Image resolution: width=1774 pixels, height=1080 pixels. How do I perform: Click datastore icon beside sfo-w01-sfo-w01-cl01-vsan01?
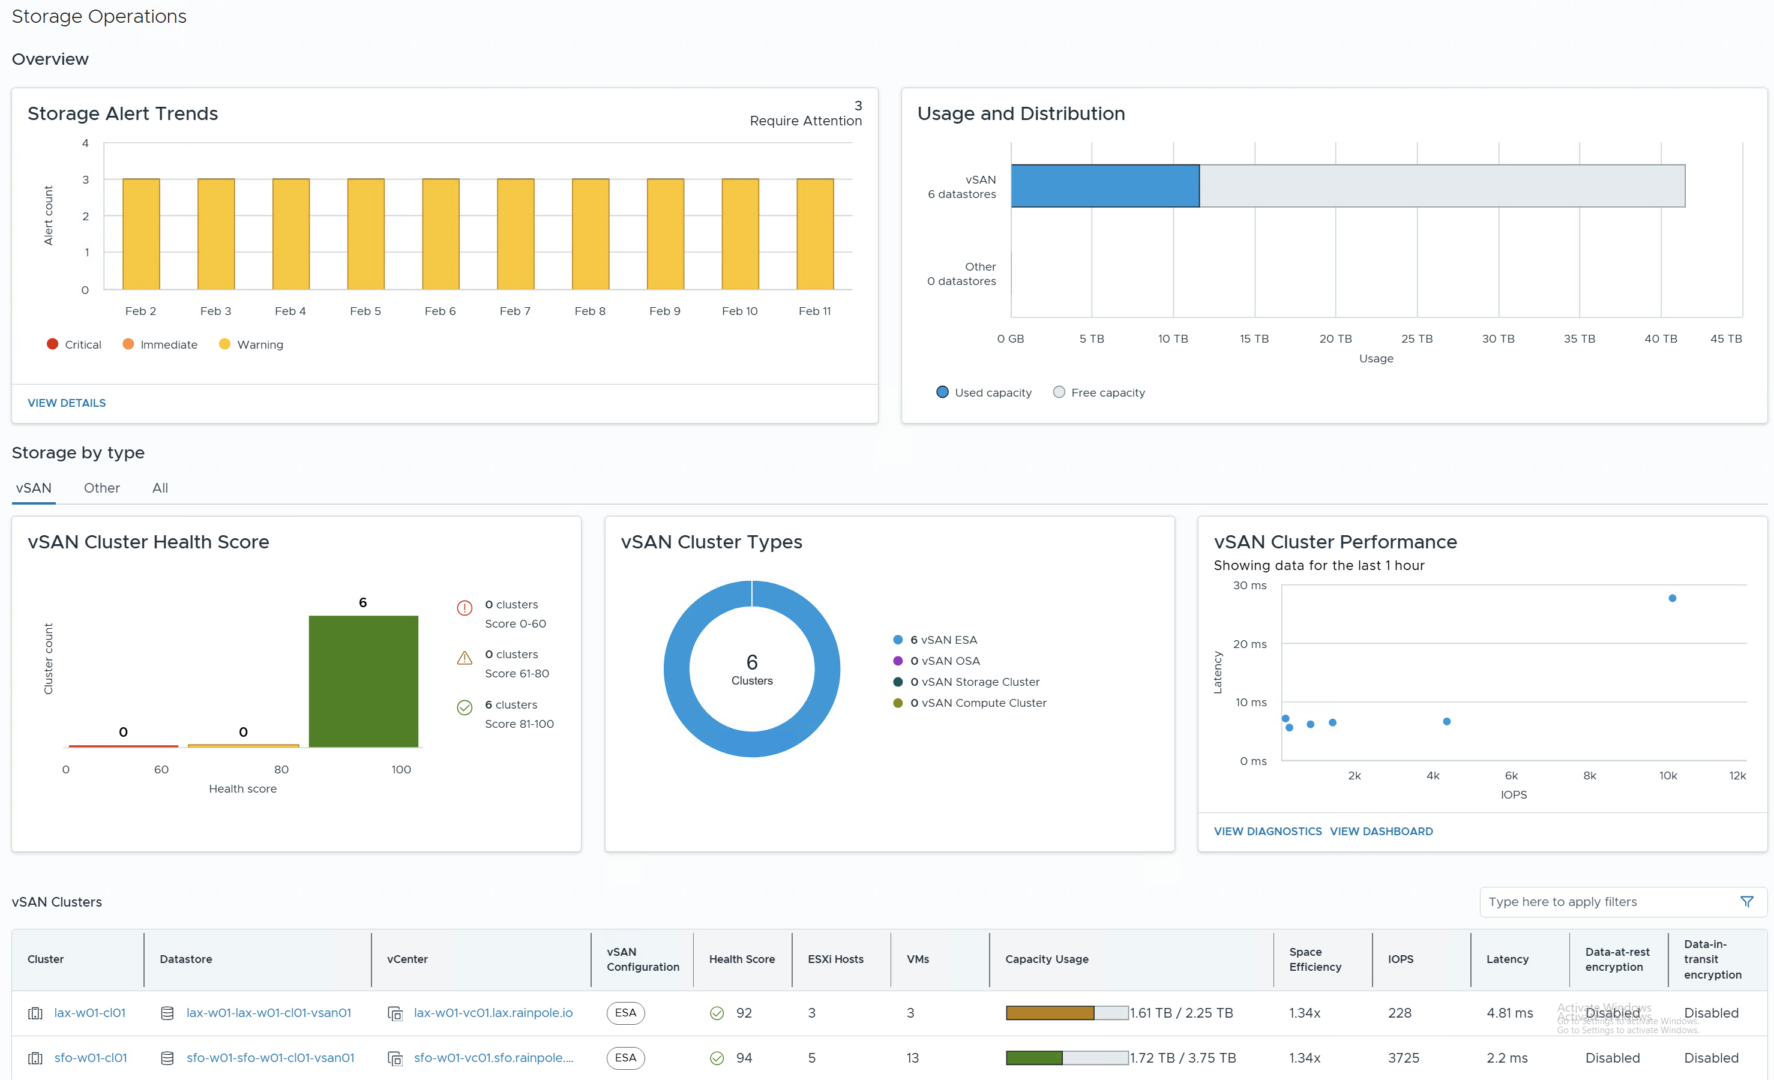point(167,1058)
